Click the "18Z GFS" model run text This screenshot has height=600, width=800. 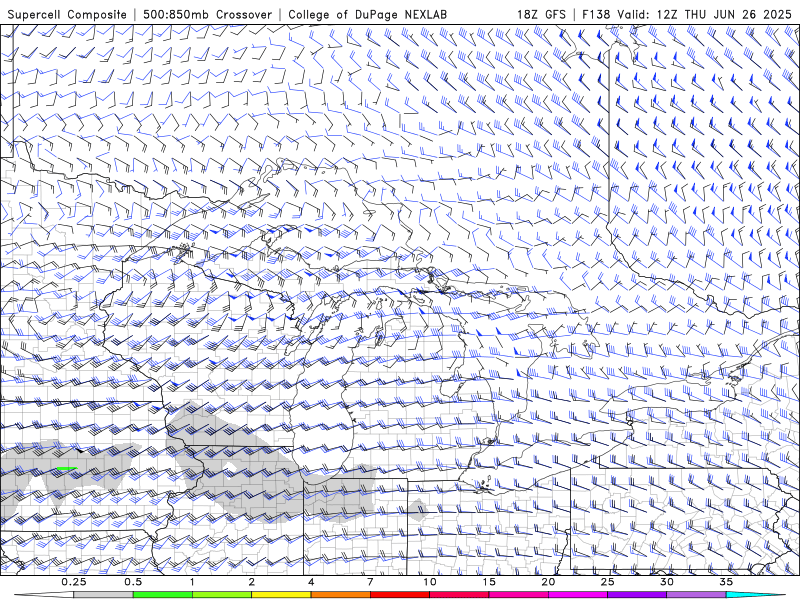pos(541,14)
